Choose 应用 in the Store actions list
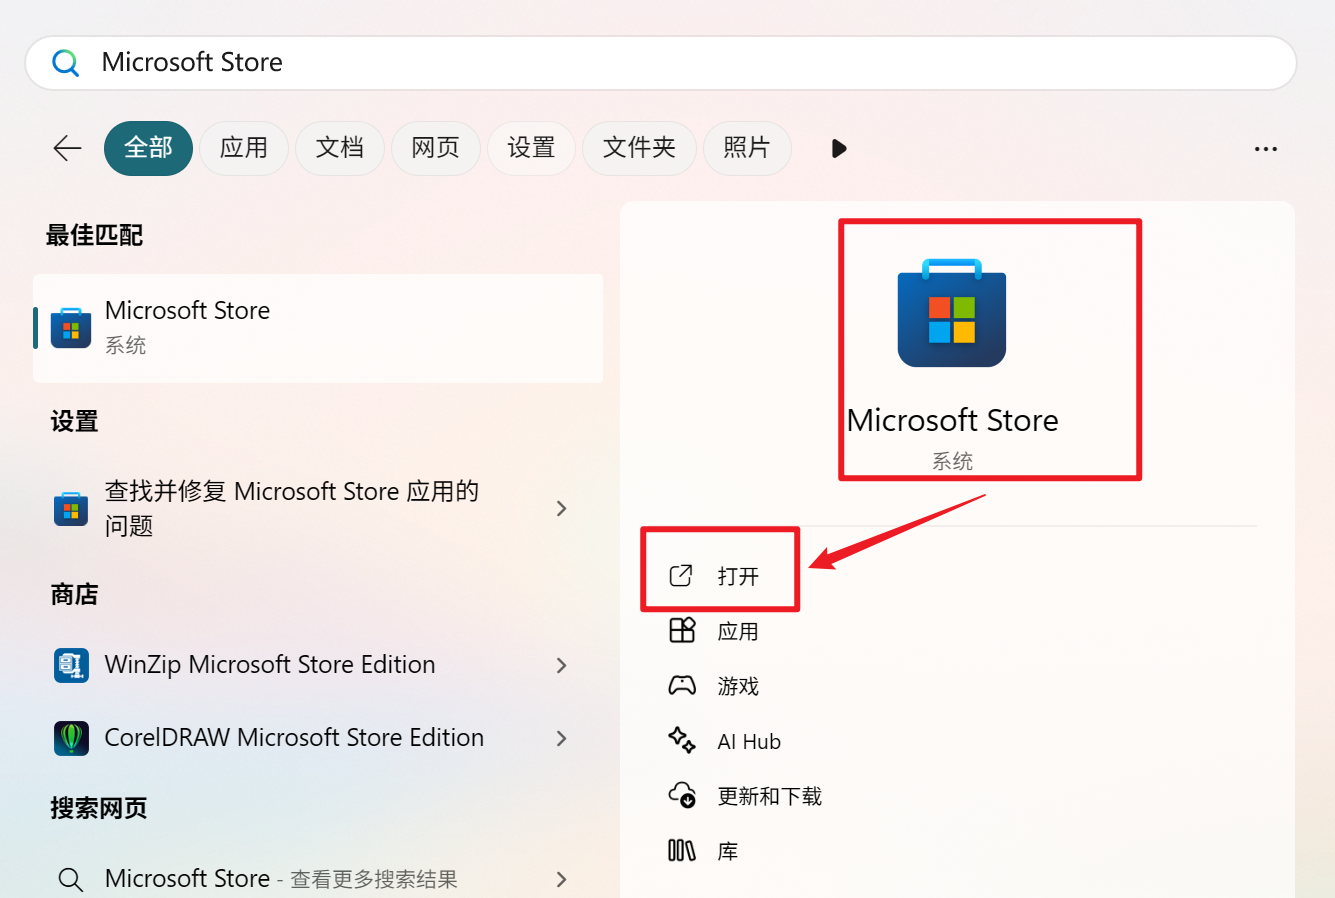Image resolution: width=1335 pixels, height=898 pixels. (x=738, y=631)
